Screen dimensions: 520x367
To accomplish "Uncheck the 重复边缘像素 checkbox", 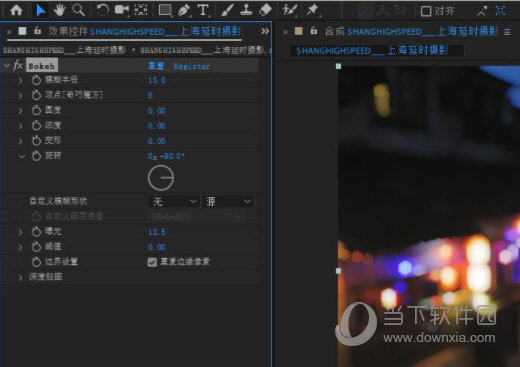I will 152,262.
